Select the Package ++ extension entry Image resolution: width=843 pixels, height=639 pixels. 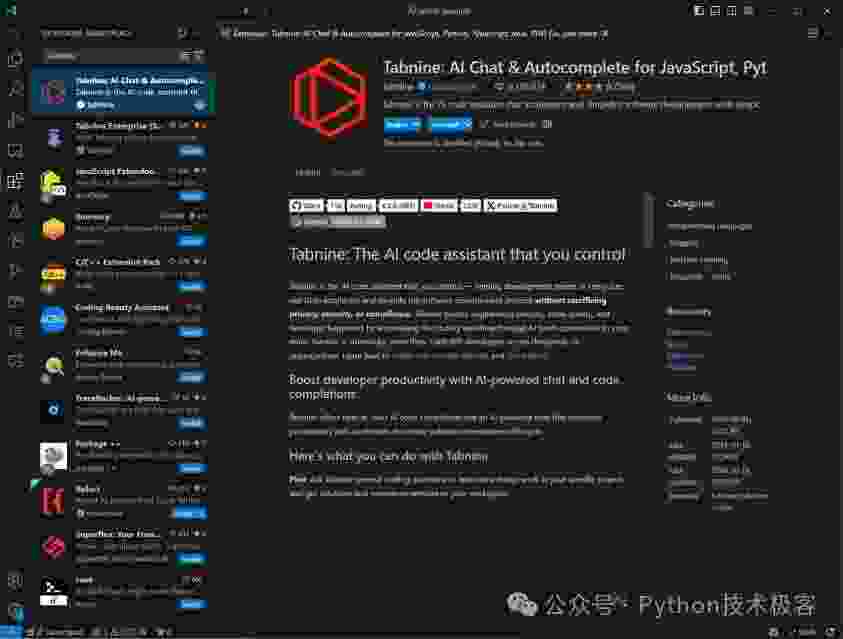pos(124,455)
